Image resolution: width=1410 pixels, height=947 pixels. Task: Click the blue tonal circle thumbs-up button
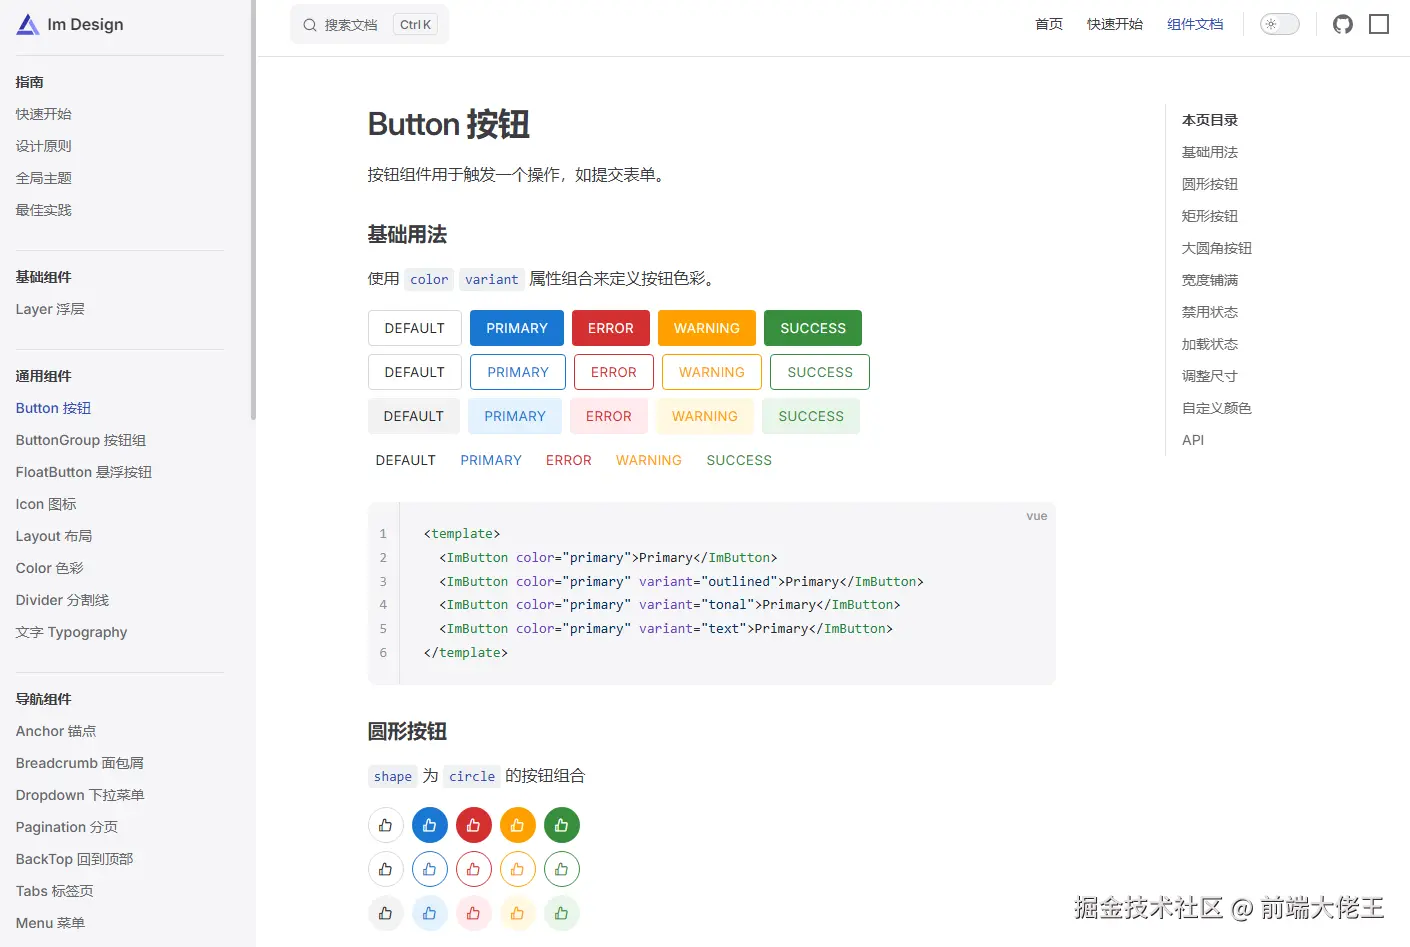[x=430, y=913]
